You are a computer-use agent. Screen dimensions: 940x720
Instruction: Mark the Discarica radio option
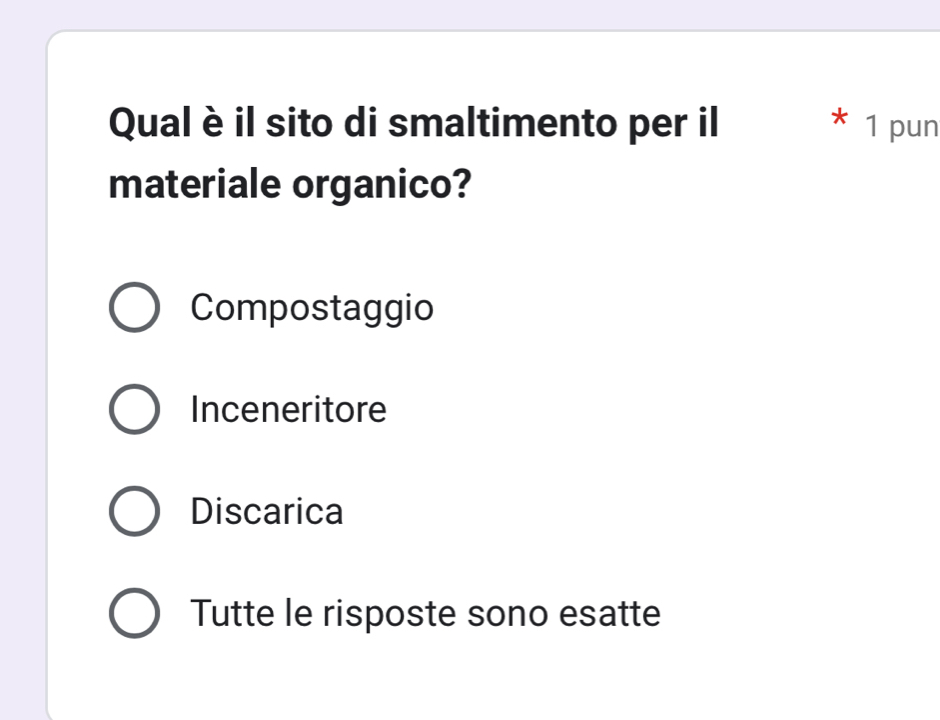coord(133,512)
